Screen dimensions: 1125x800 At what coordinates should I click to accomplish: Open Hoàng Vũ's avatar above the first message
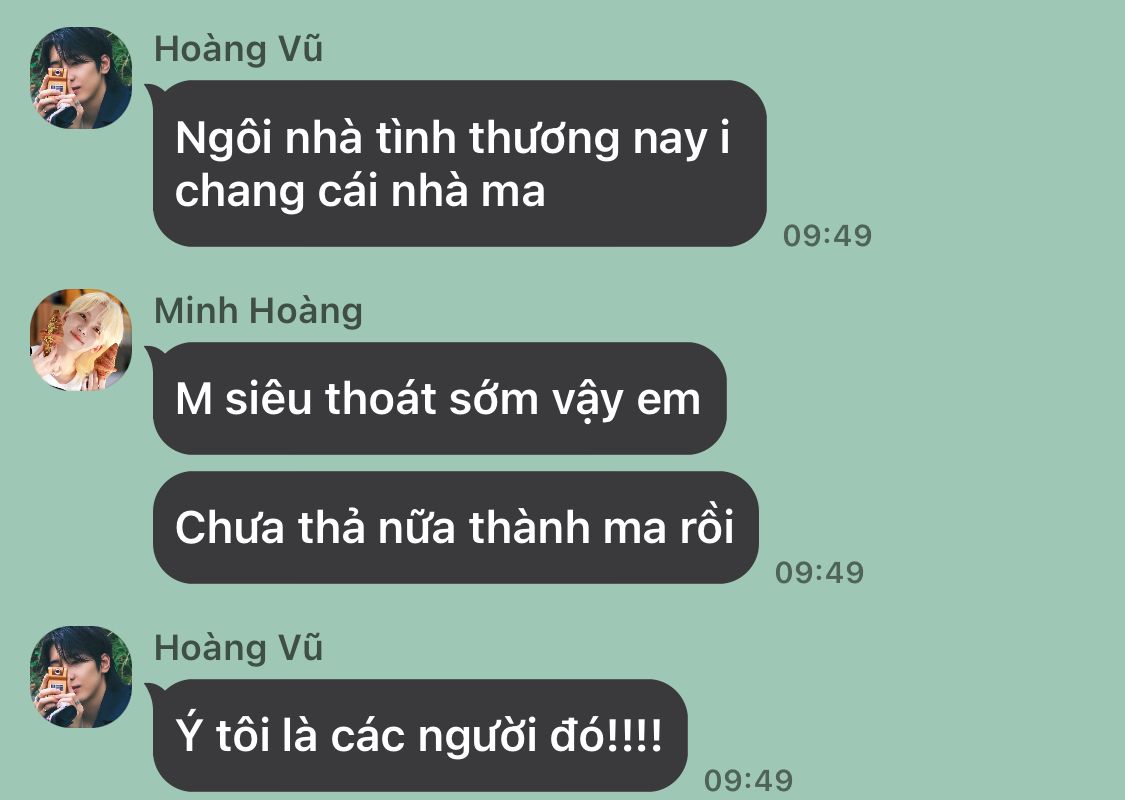(x=81, y=78)
